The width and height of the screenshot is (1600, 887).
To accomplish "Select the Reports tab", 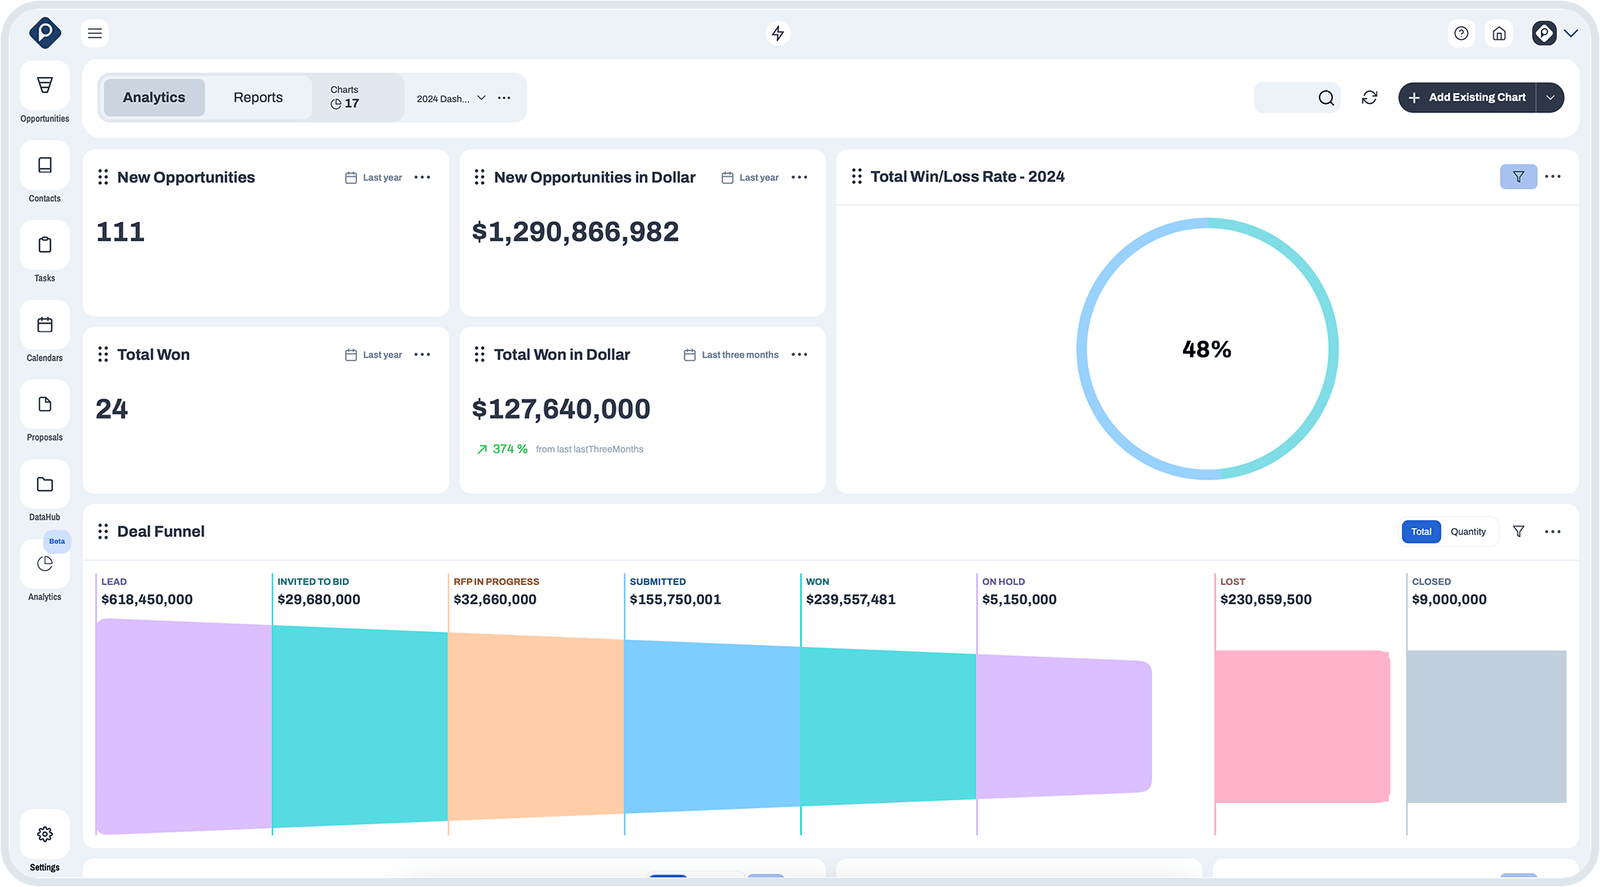I will click(x=258, y=97).
